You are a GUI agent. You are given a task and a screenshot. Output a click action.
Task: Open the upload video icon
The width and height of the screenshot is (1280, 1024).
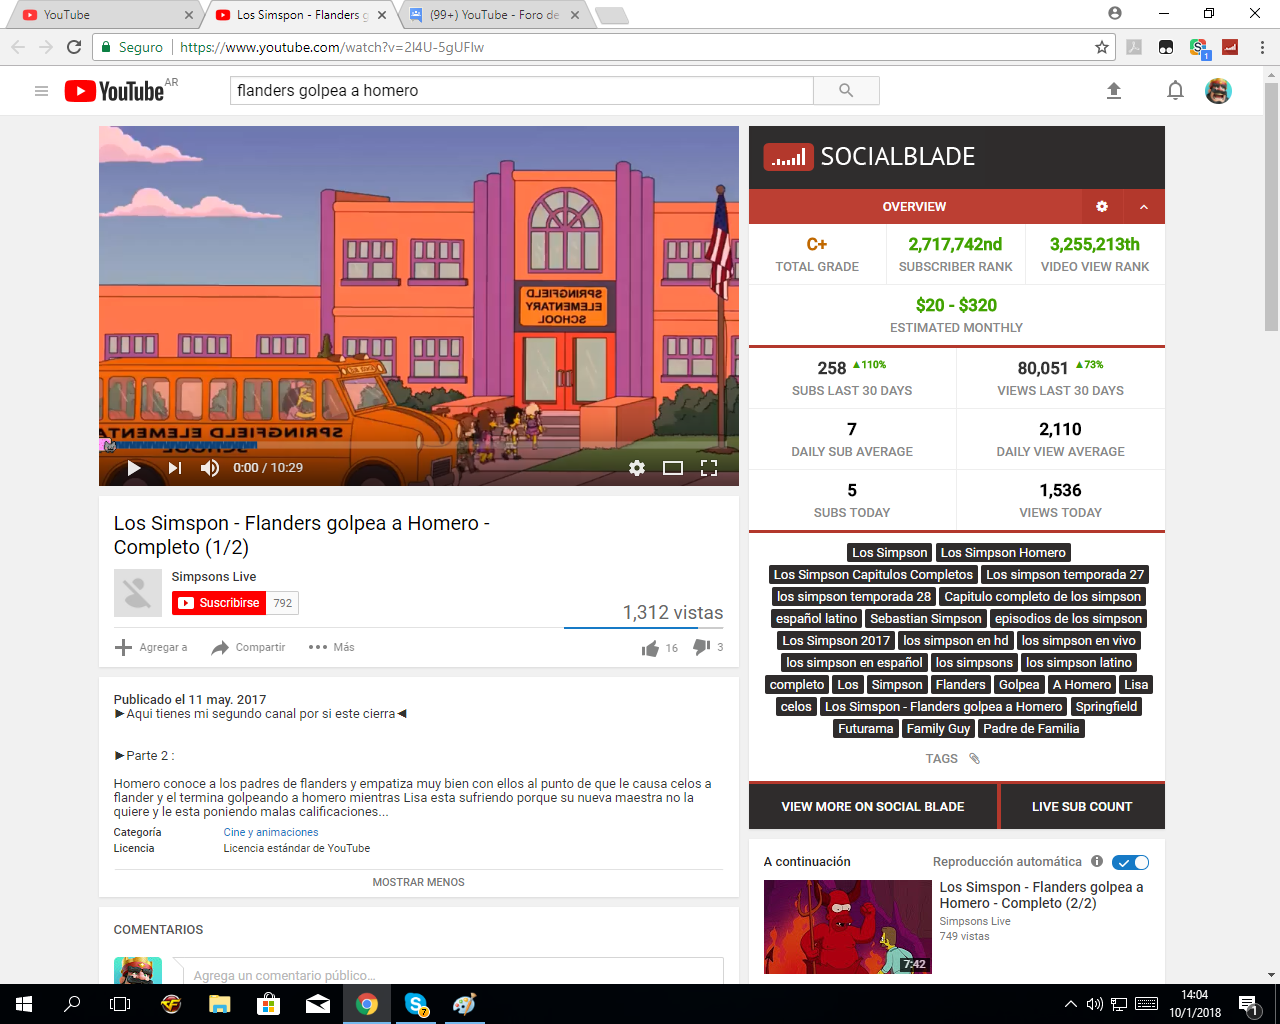(1114, 91)
